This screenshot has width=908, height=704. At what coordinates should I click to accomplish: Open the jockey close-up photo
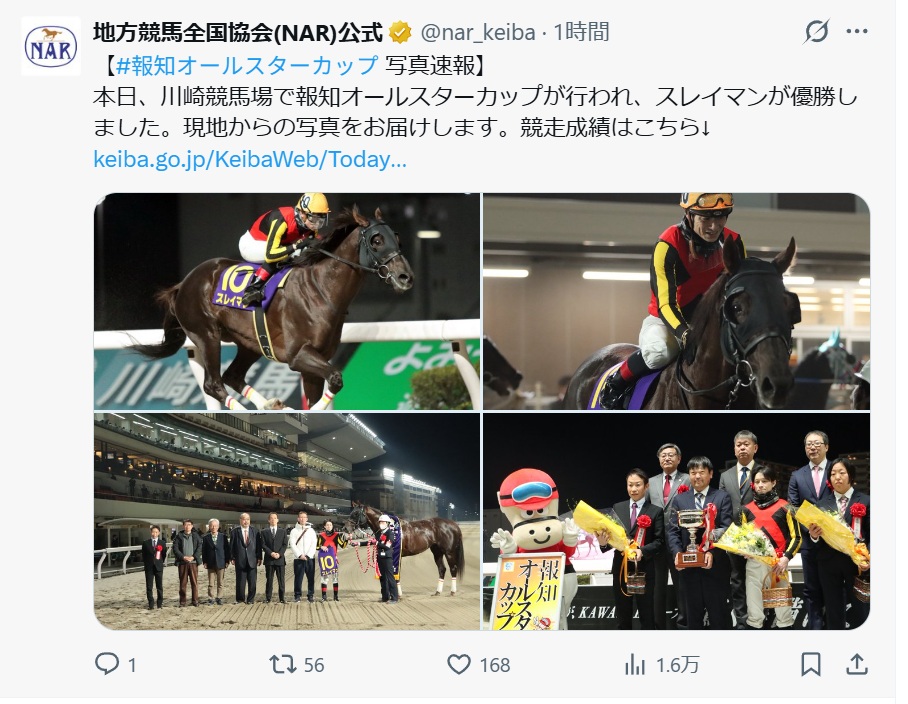(x=676, y=301)
